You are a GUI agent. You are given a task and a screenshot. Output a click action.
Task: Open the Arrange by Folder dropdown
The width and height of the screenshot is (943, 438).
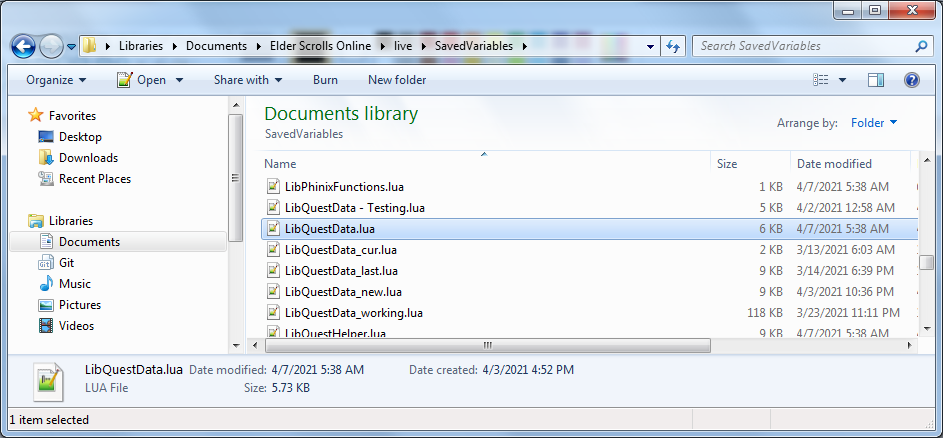[x=874, y=123]
